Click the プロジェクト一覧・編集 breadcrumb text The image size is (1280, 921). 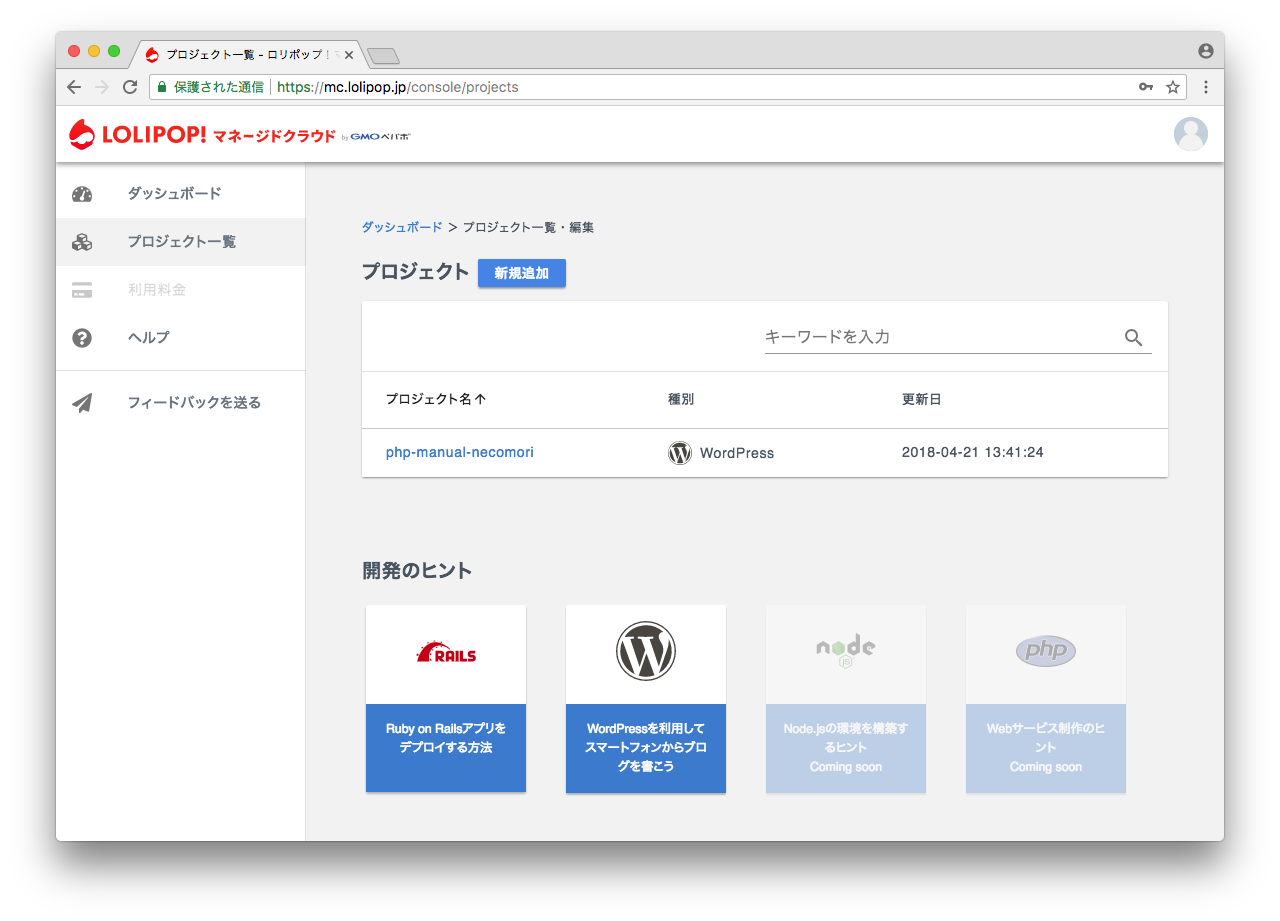click(528, 228)
